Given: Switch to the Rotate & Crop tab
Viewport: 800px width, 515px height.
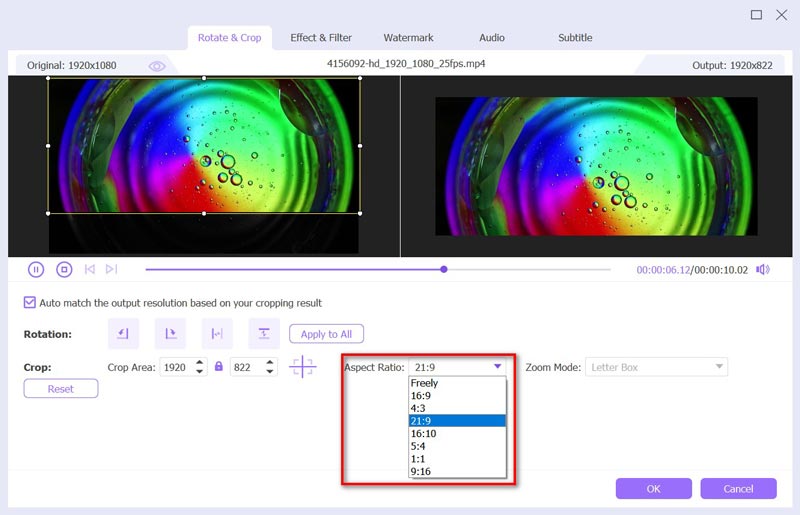Looking at the screenshot, I should 230,38.
